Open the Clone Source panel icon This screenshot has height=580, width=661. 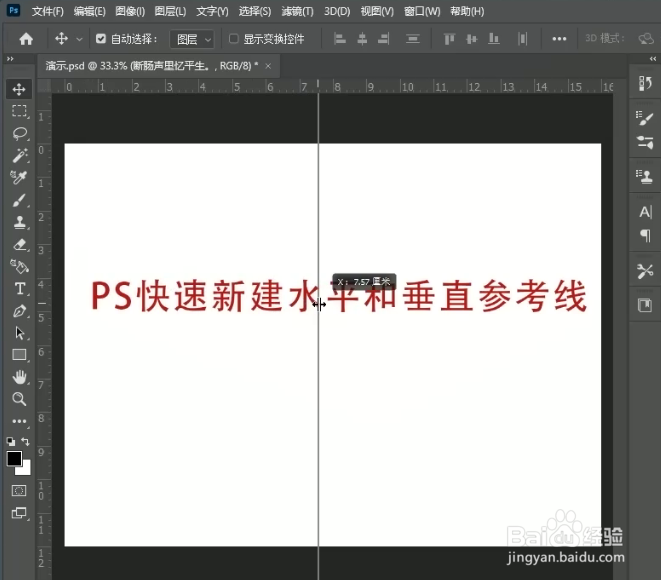(x=645, y=177)
